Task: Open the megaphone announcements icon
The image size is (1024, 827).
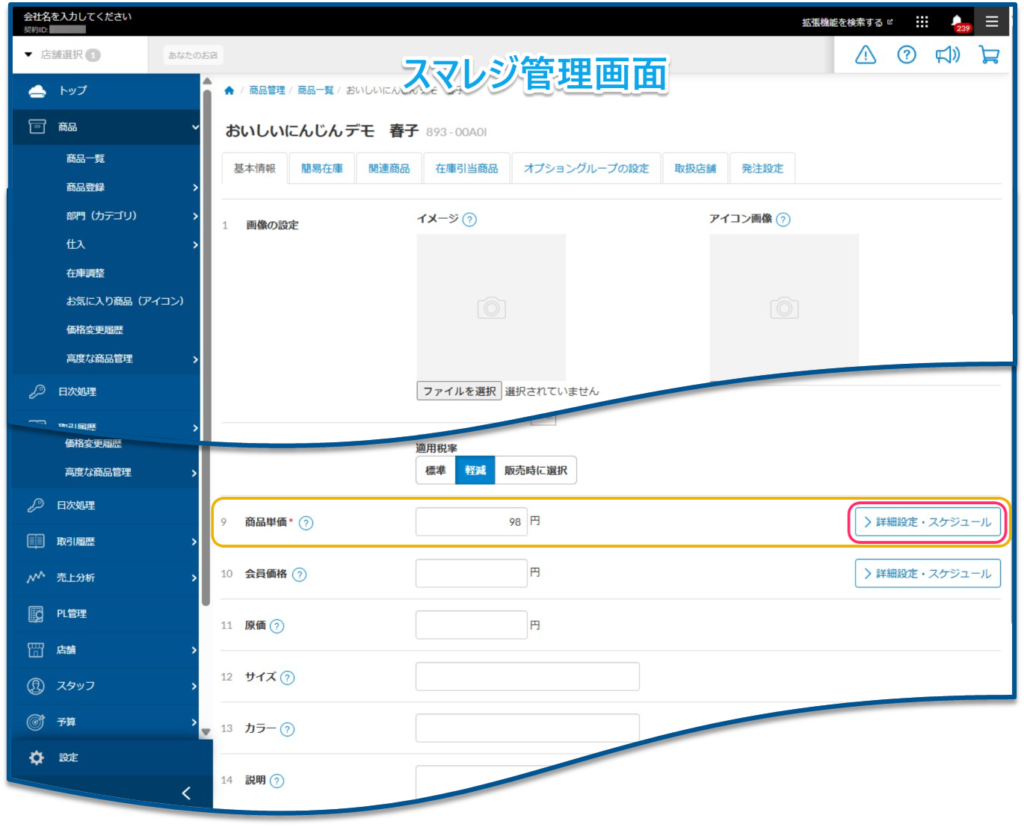Action: [x=947, y=55]
